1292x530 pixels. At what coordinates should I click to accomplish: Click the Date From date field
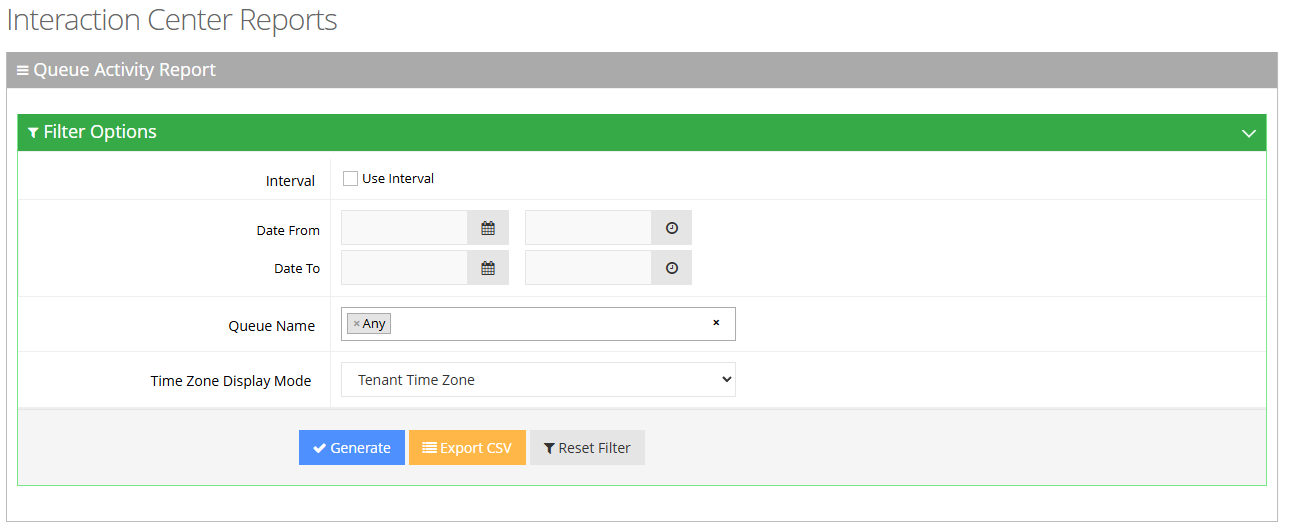tap(404, 228)
